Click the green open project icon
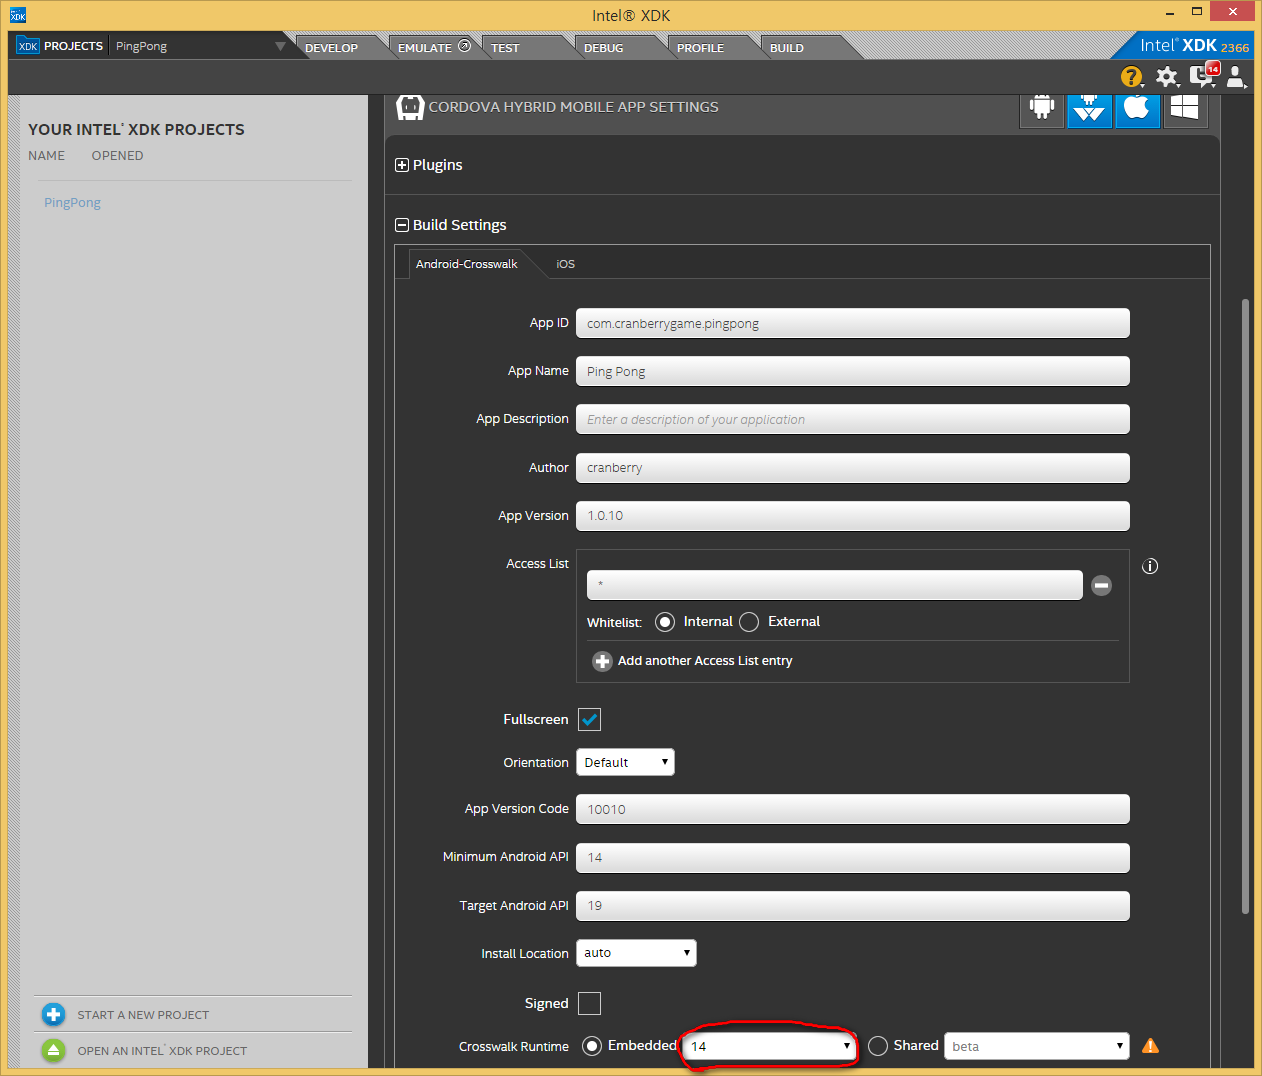This screenshot has height=1076, width=1262. pos(54,1051)
